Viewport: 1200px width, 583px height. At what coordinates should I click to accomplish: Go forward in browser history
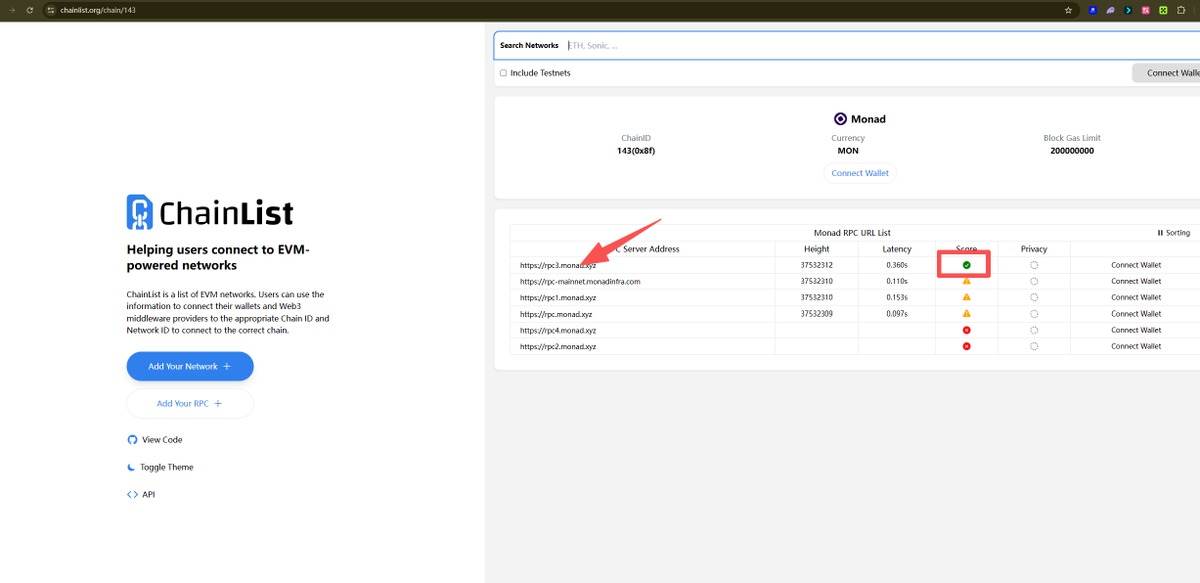point(10,10)
